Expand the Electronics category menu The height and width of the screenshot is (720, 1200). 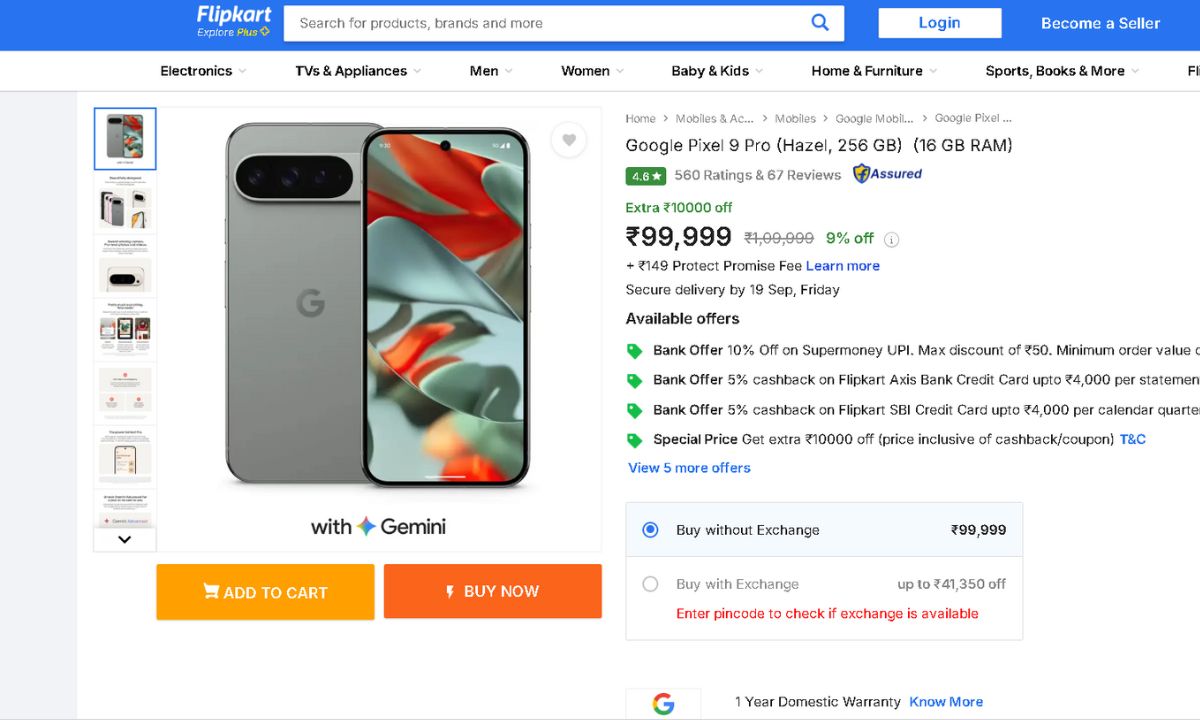[x=203, y=71]
